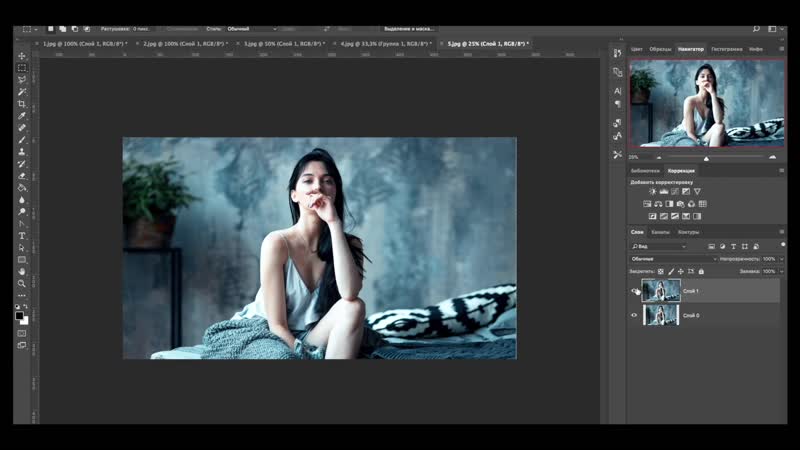
Task: Toggle lock all padlock
Action: [x=701, y=271]
